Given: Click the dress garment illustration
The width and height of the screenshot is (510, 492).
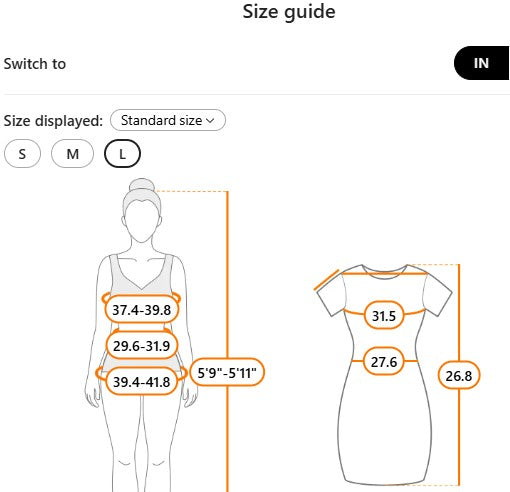Looking at the screenshot, I should 384,375.
